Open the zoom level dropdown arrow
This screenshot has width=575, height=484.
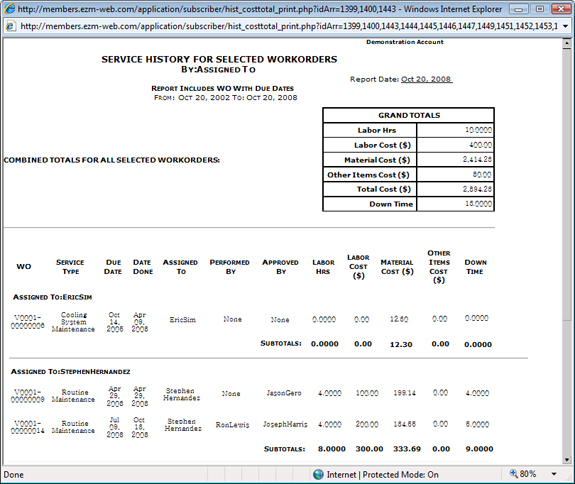click(x=554, y=474)
